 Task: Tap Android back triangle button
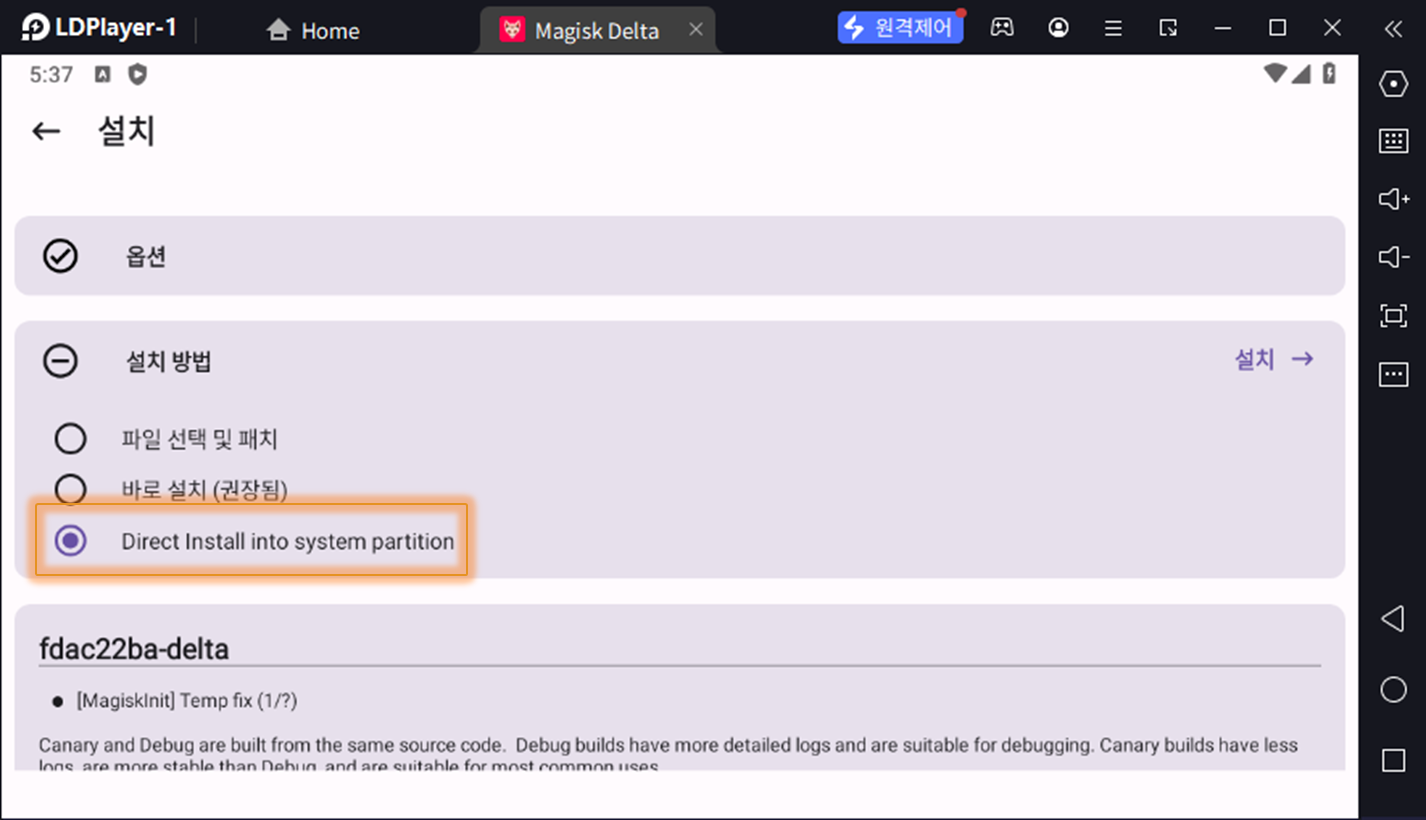1392,619
